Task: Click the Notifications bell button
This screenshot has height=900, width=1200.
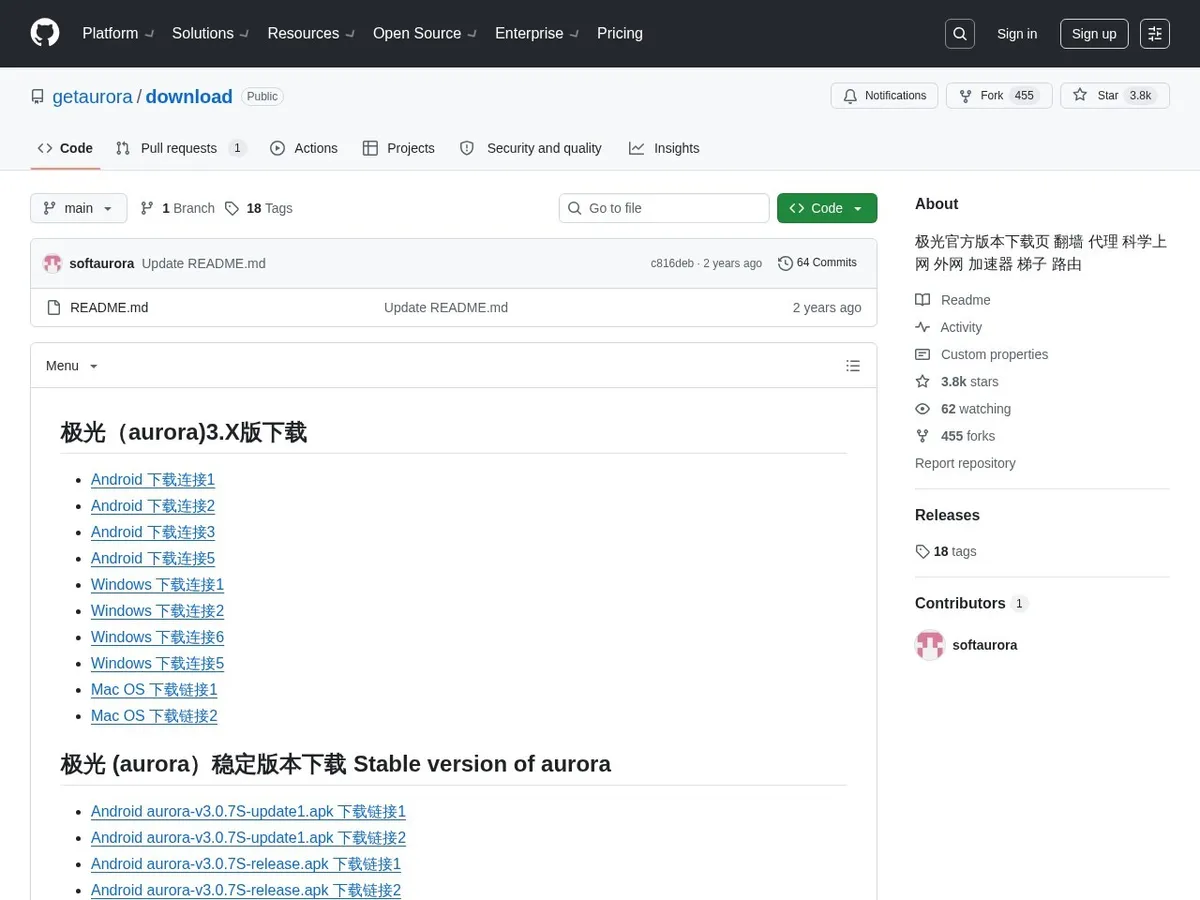Action: [884, 96]
